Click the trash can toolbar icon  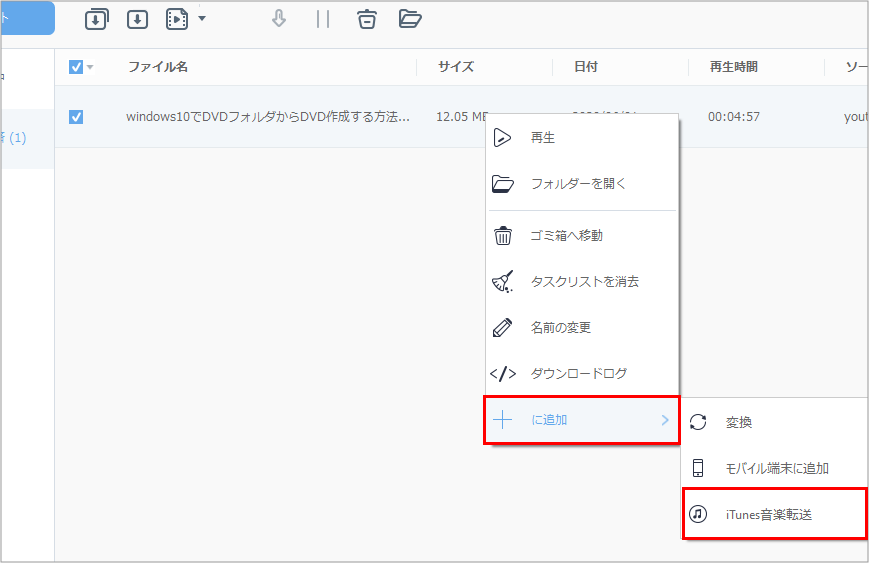tap(367, 19)
